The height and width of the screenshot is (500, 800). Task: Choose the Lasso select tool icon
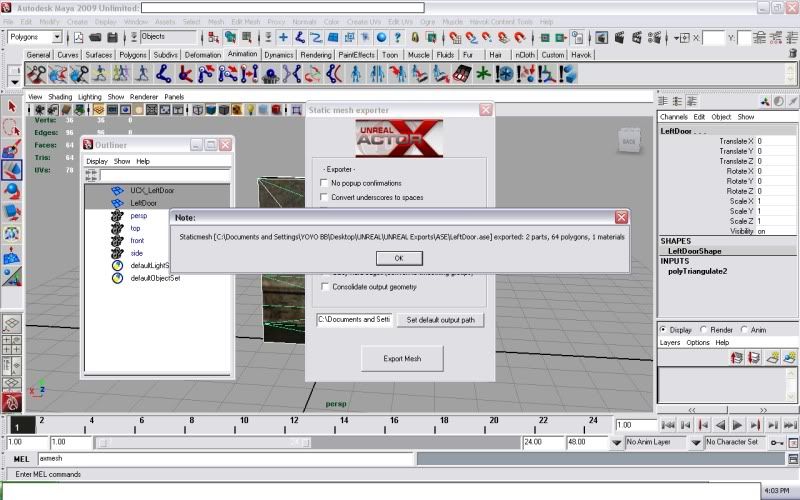tap(12, 128)
